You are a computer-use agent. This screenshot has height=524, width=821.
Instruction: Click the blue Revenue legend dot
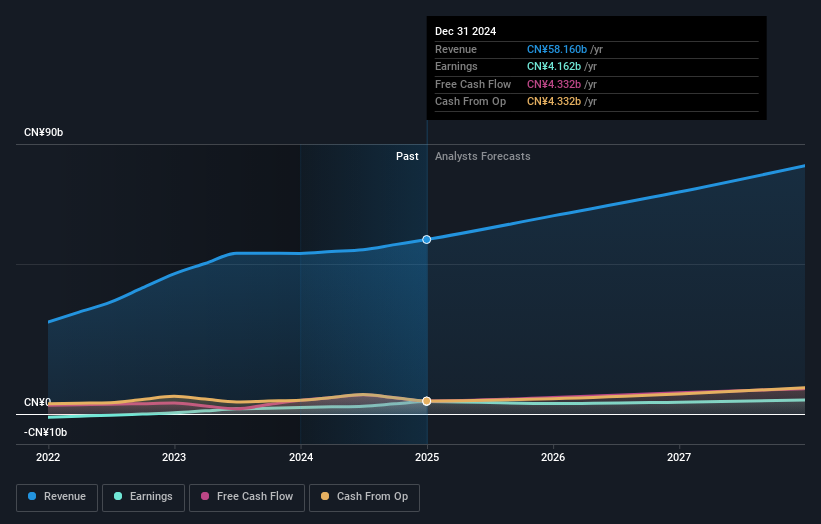pyautogui.click(x=32, y=496)
